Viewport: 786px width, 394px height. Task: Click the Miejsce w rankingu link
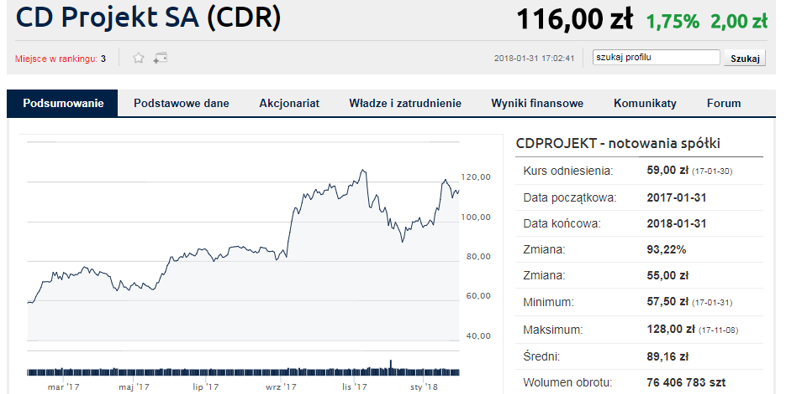tap(56, 59)
